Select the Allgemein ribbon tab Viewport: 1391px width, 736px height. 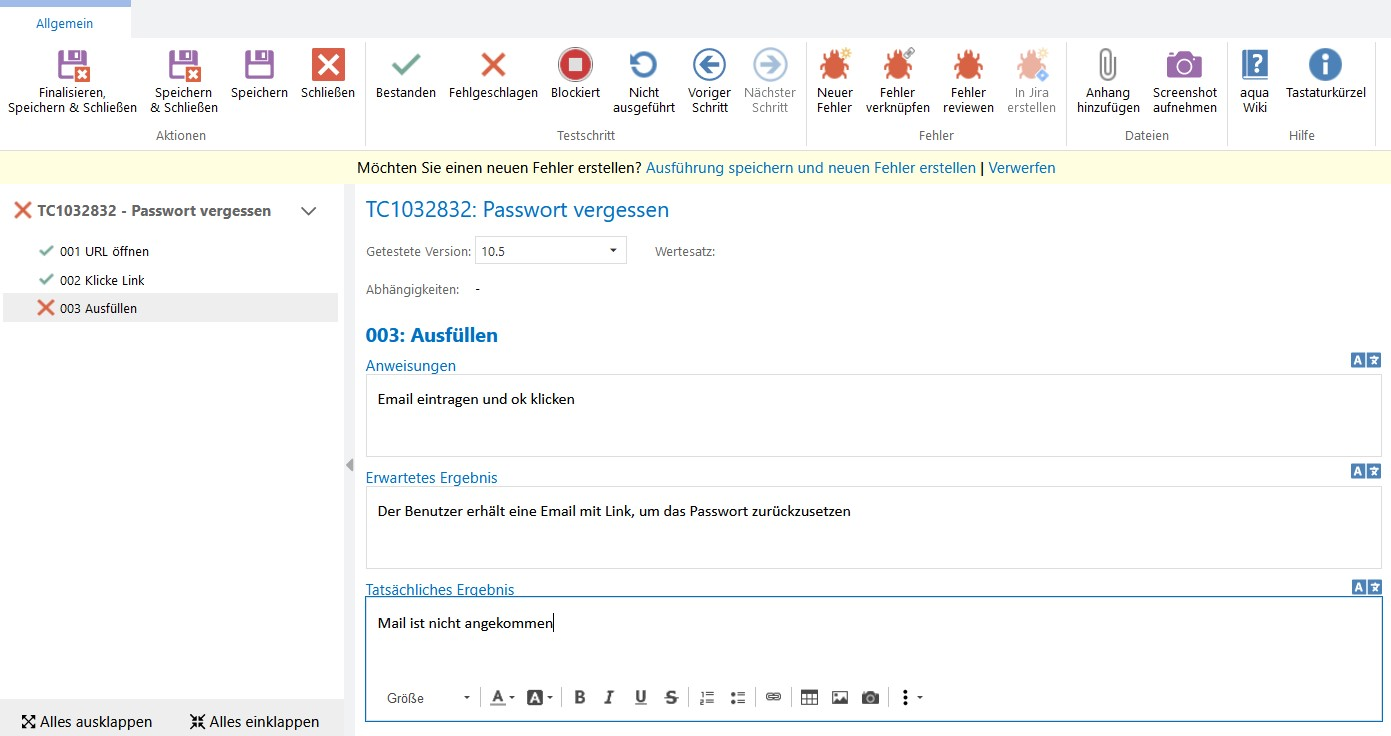(x=65, y=23)
